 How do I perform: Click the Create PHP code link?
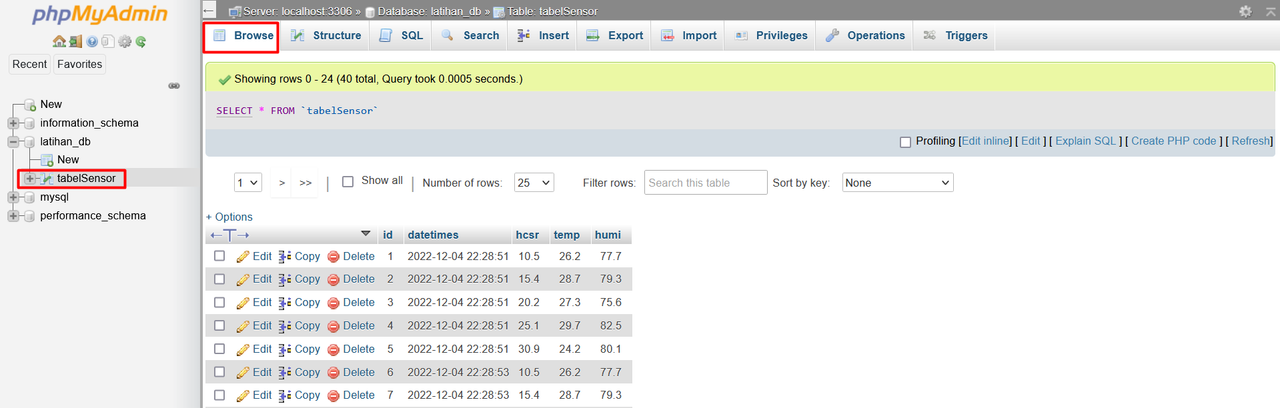click(x=1174, y=142)
